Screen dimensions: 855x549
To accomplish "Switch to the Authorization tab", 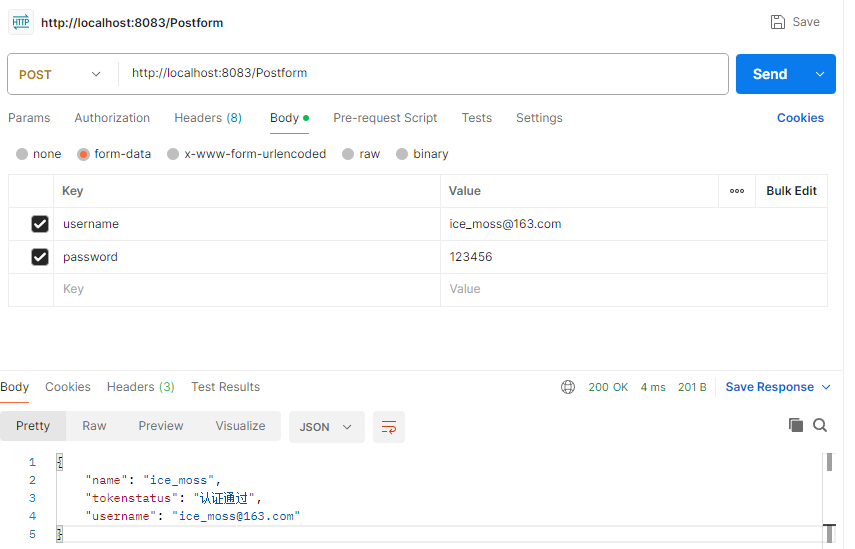I will point(112,118).
